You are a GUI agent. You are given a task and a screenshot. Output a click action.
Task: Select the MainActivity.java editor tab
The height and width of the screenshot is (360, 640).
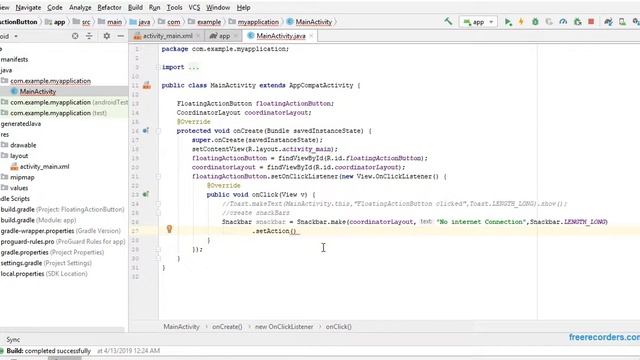[x=280, y=36]
